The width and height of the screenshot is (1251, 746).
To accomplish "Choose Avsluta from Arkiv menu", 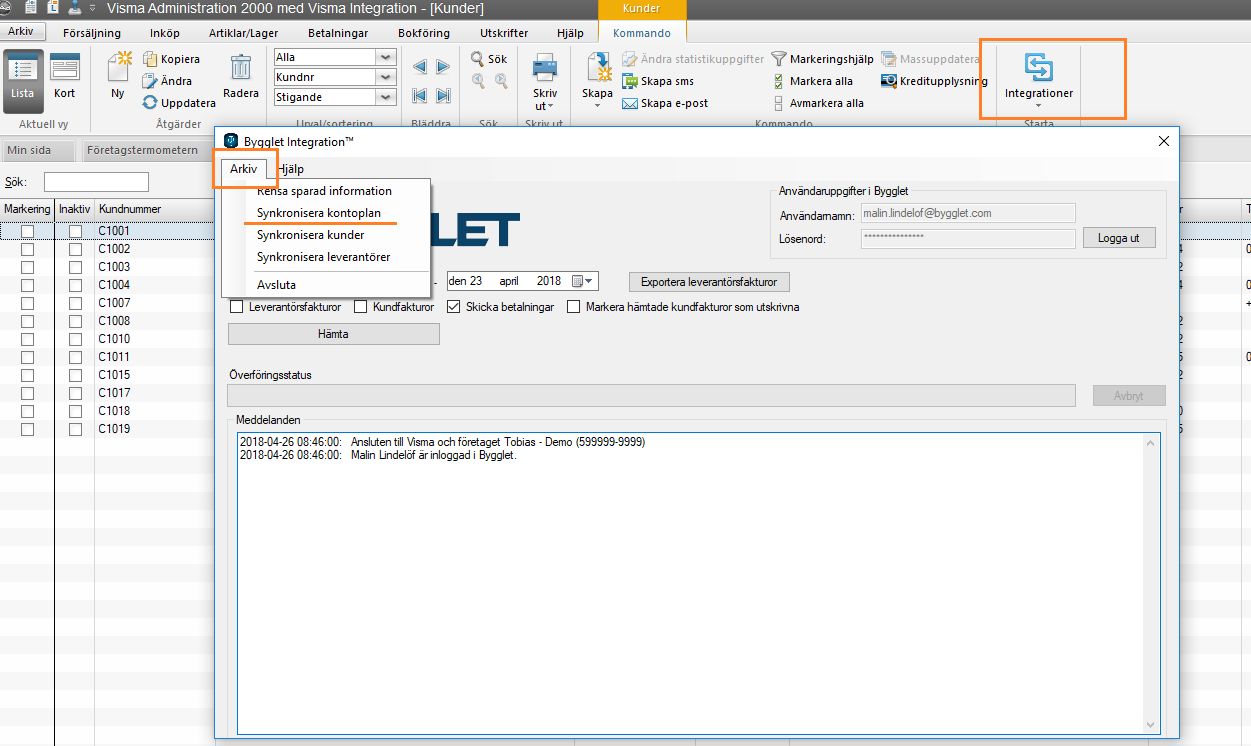I will pos(276,285).
